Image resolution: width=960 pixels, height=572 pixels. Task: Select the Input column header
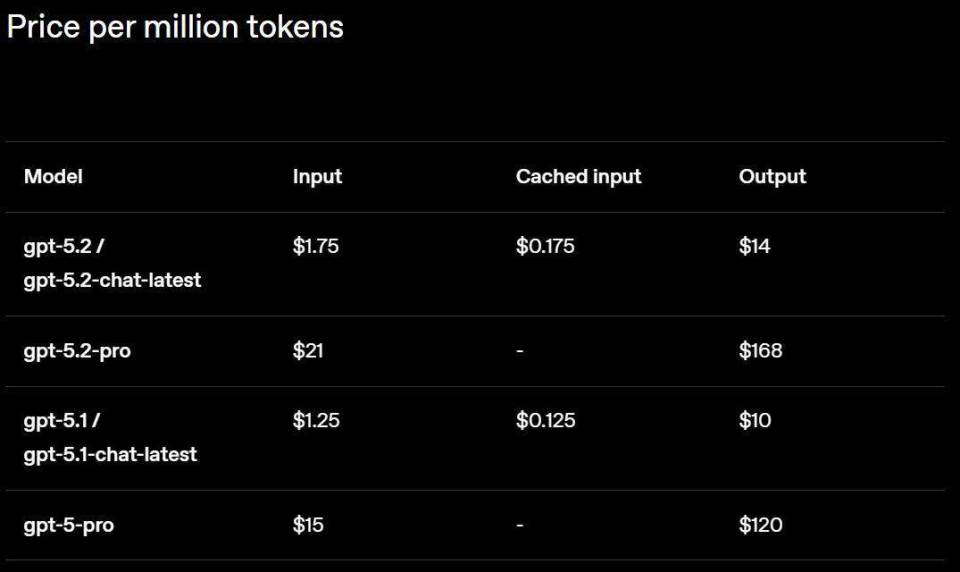pyautogui.click(x=317, y=177)
